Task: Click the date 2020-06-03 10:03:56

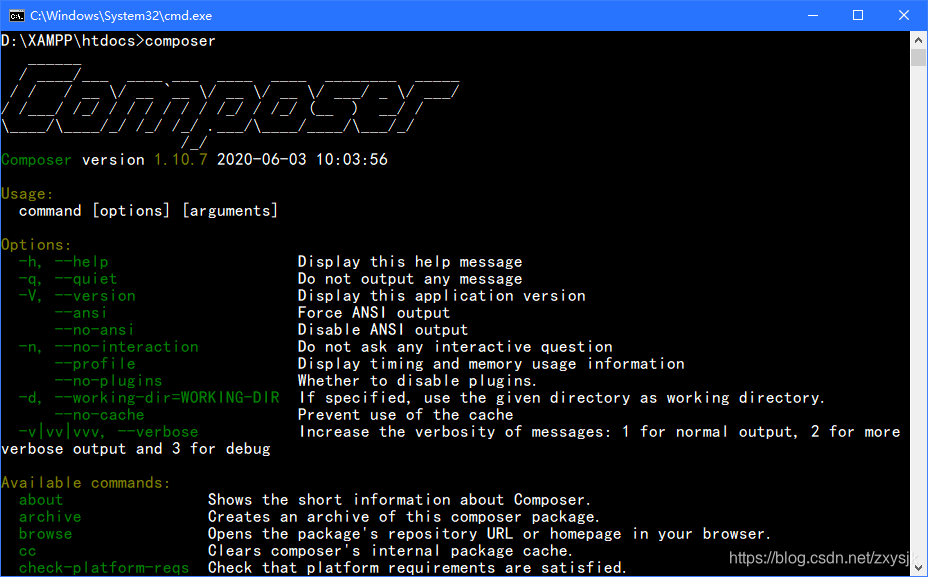Action: coord(302,160)
